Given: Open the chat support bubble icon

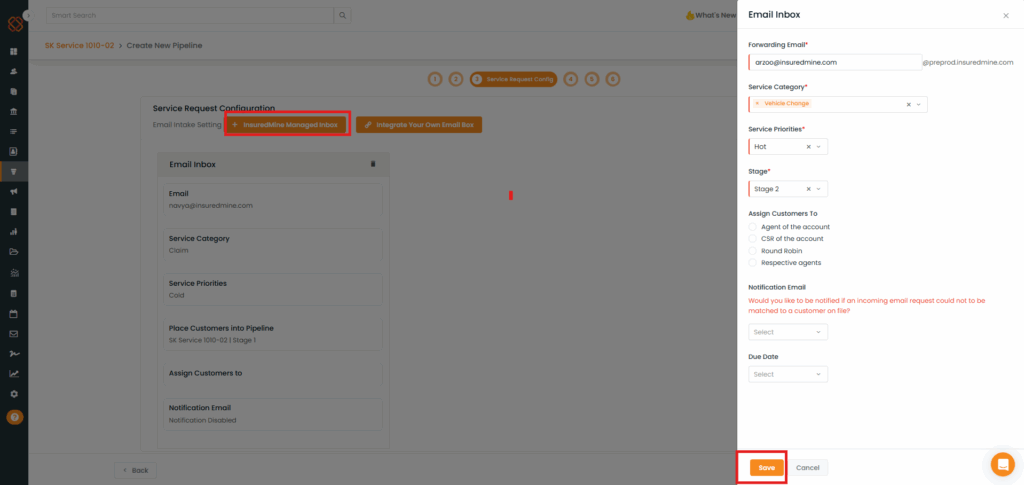Looking at the screenshot, I should click(1002, 464).
